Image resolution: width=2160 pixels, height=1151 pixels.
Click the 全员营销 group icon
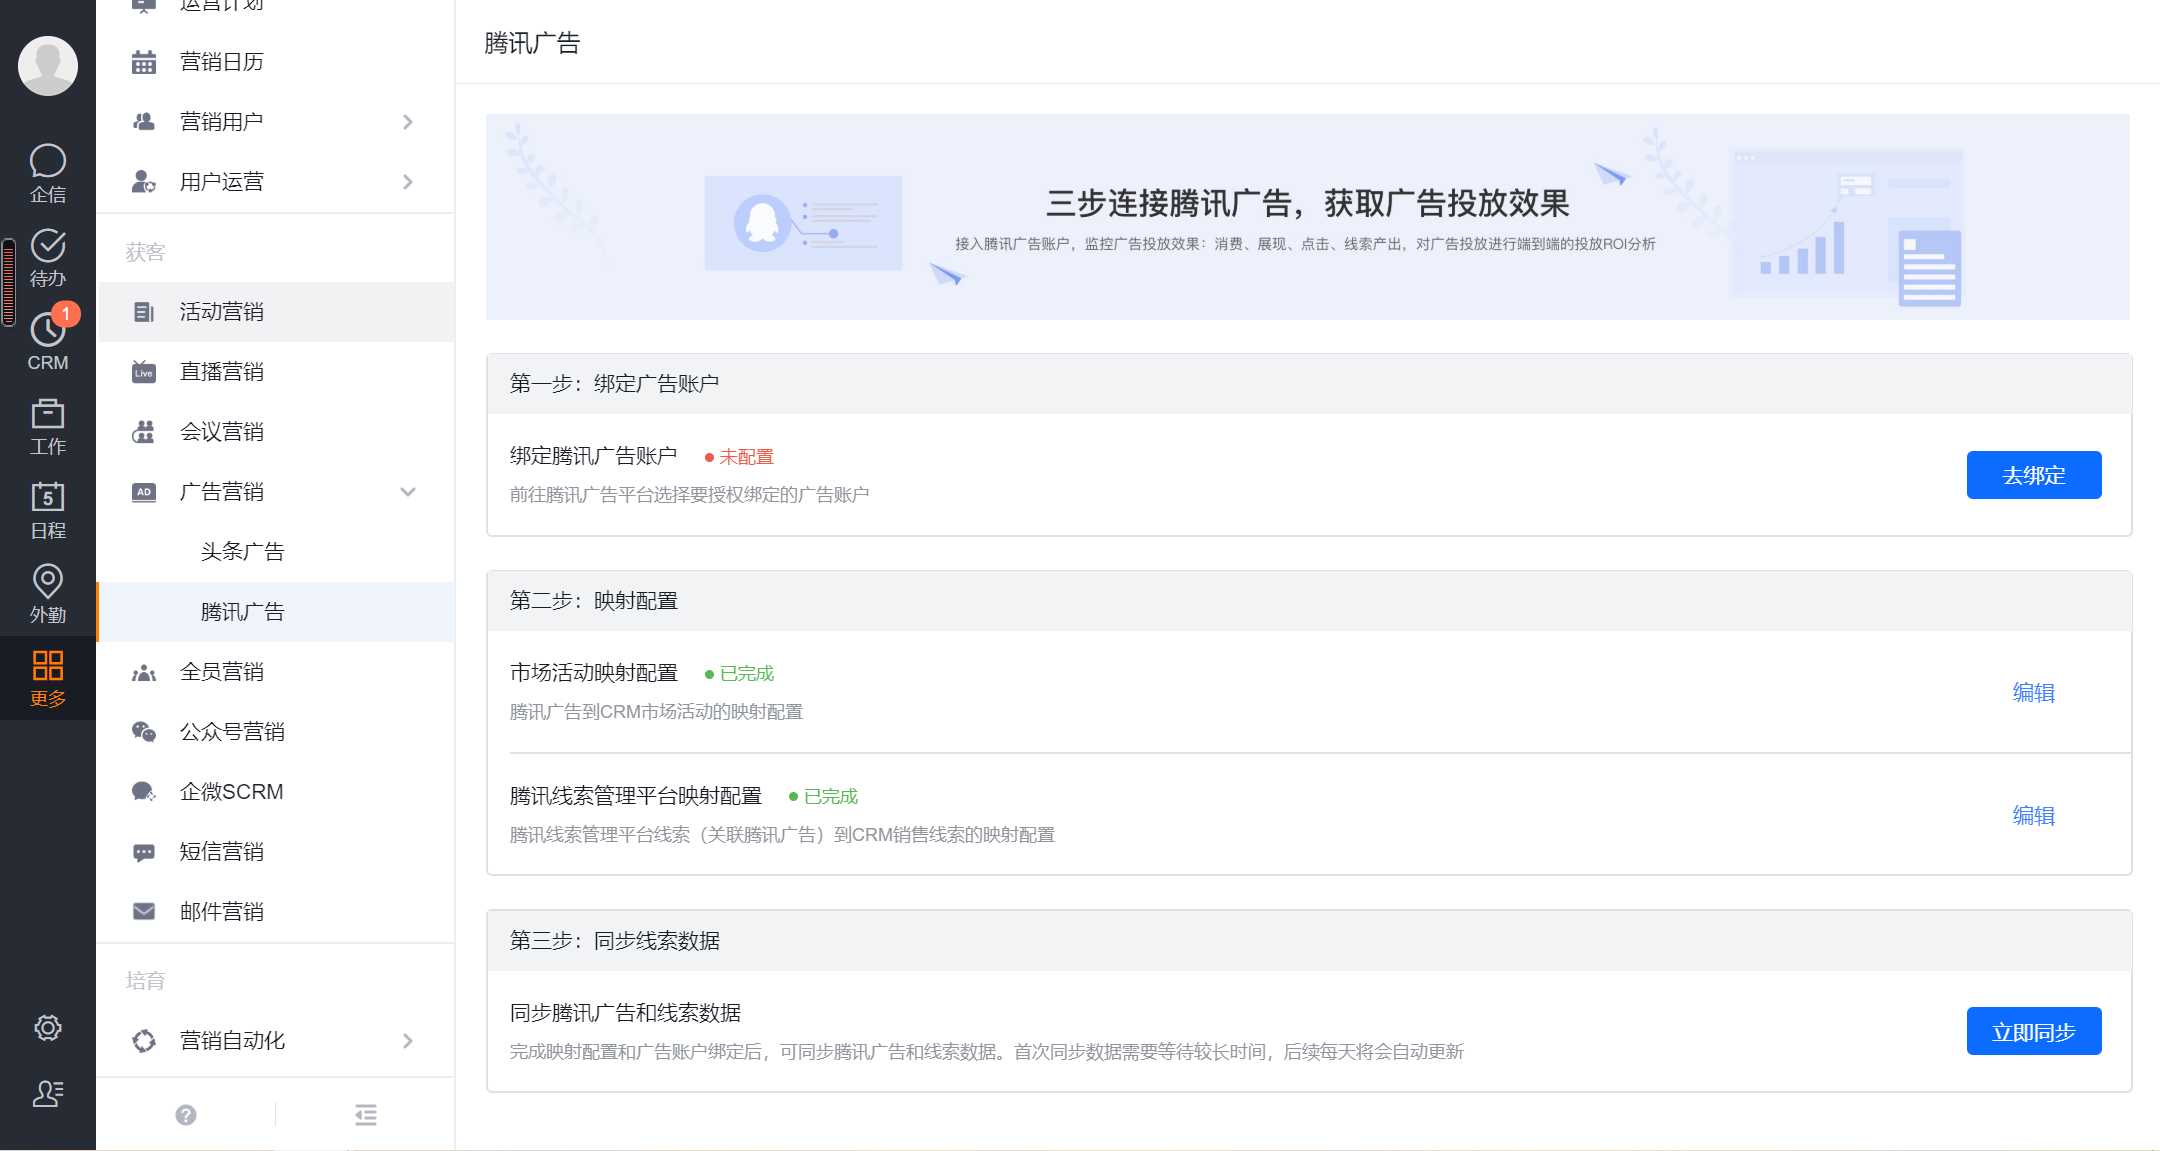coord(144,672)
